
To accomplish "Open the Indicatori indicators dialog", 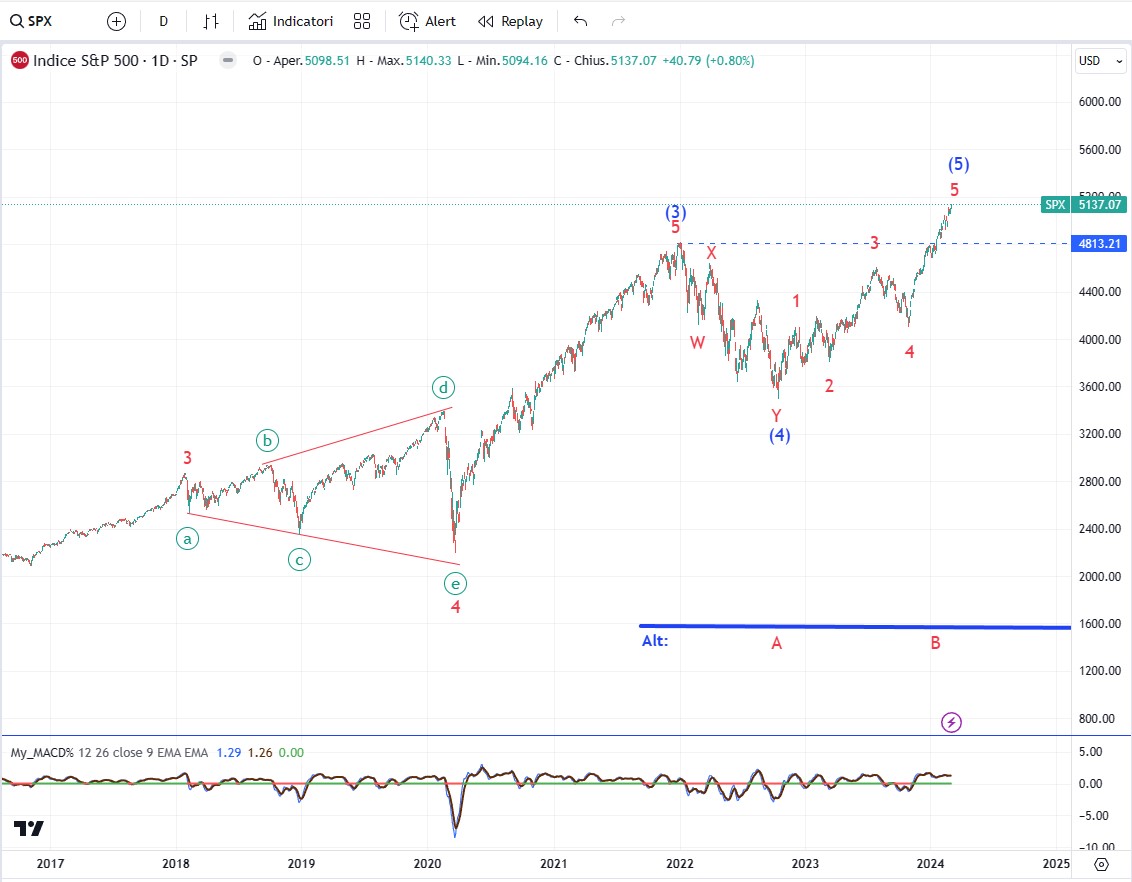I will (290, 22).
